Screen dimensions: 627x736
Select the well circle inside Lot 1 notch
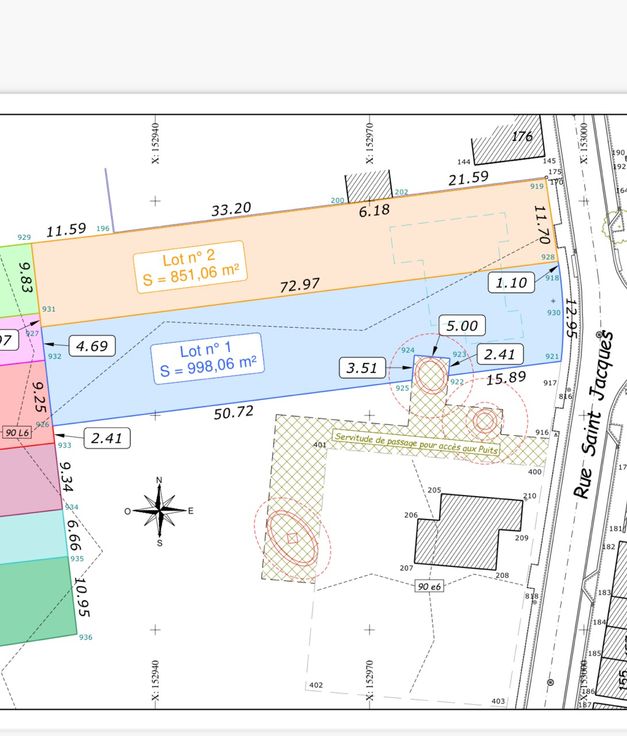point(431,377)
